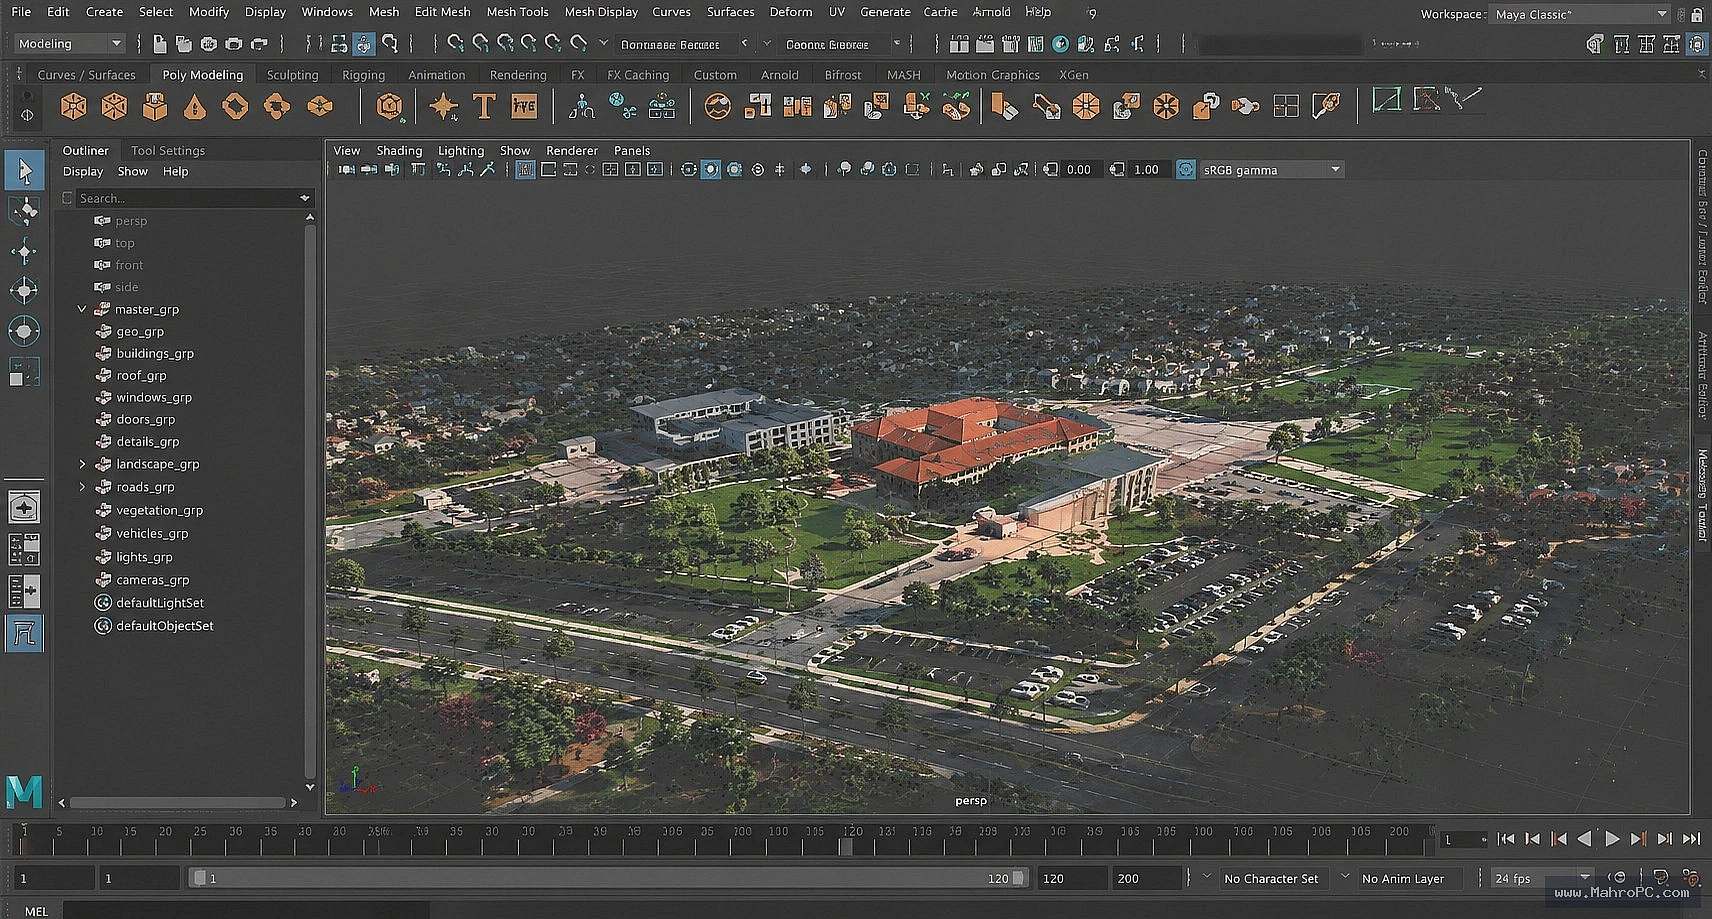Click the SVG shelf icon
Image resolution: width=1712 pixels, height=919 pixels.
[524, 106]
